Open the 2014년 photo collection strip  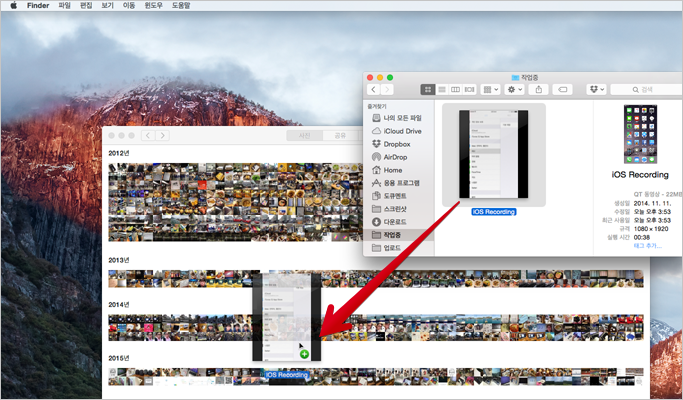(376, 327)
